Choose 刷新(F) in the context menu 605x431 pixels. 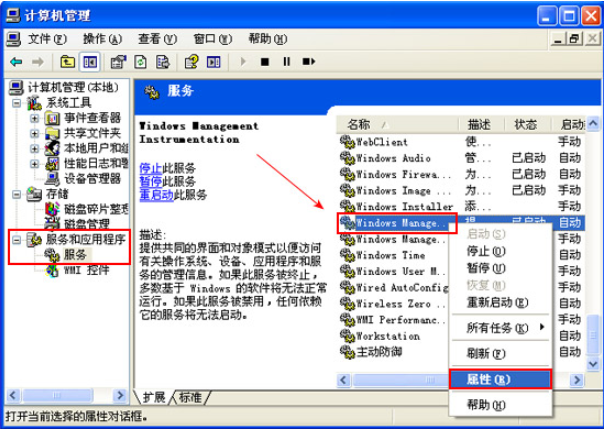pyautogui.click(x=500, y=353)
